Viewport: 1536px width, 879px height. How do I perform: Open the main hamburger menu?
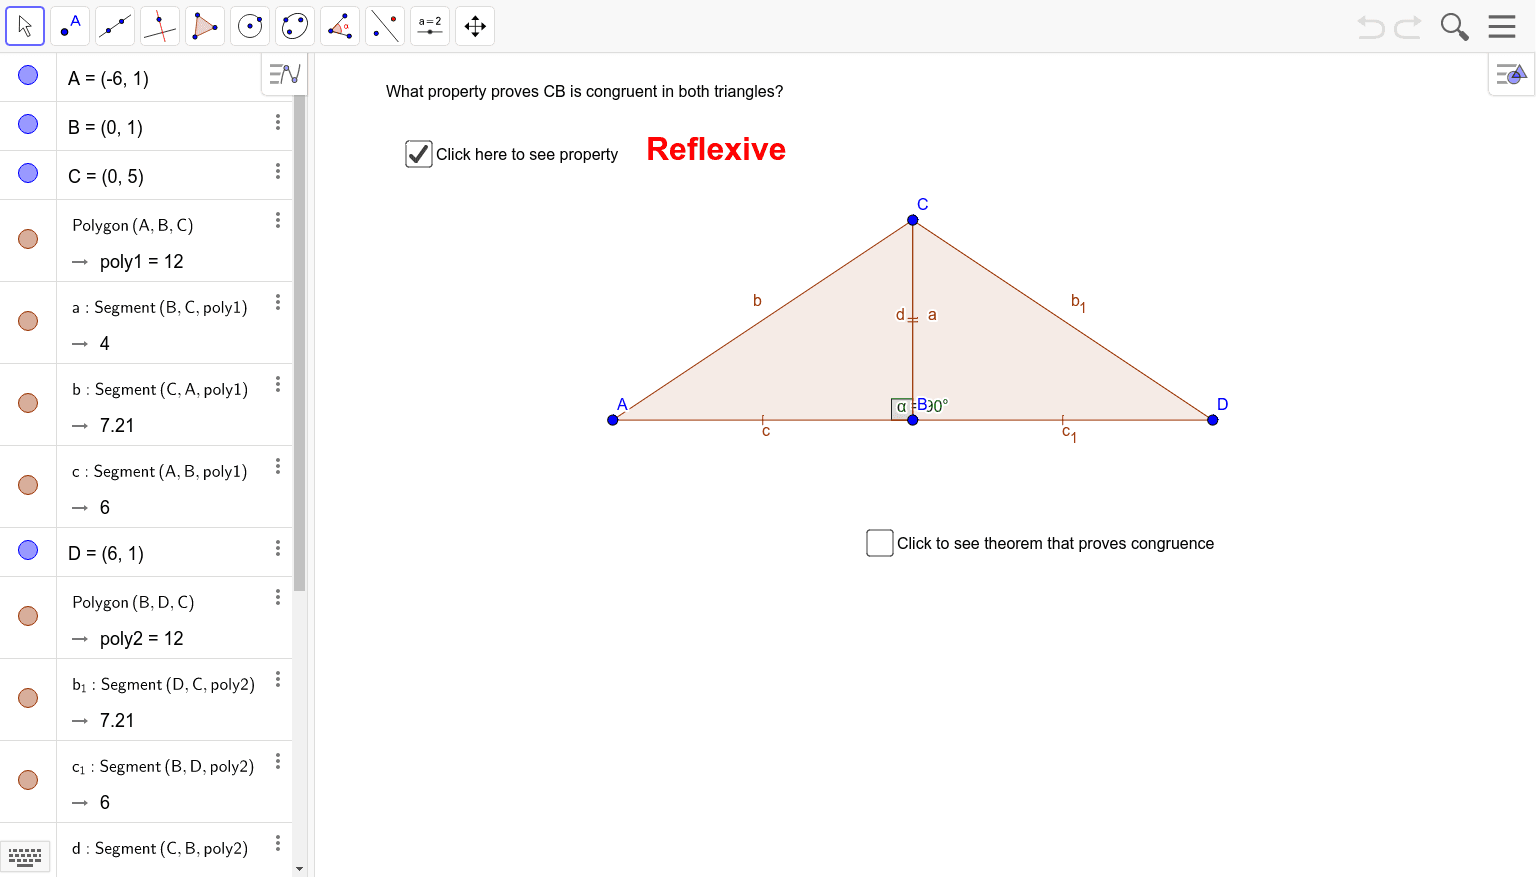point(1501,26)
